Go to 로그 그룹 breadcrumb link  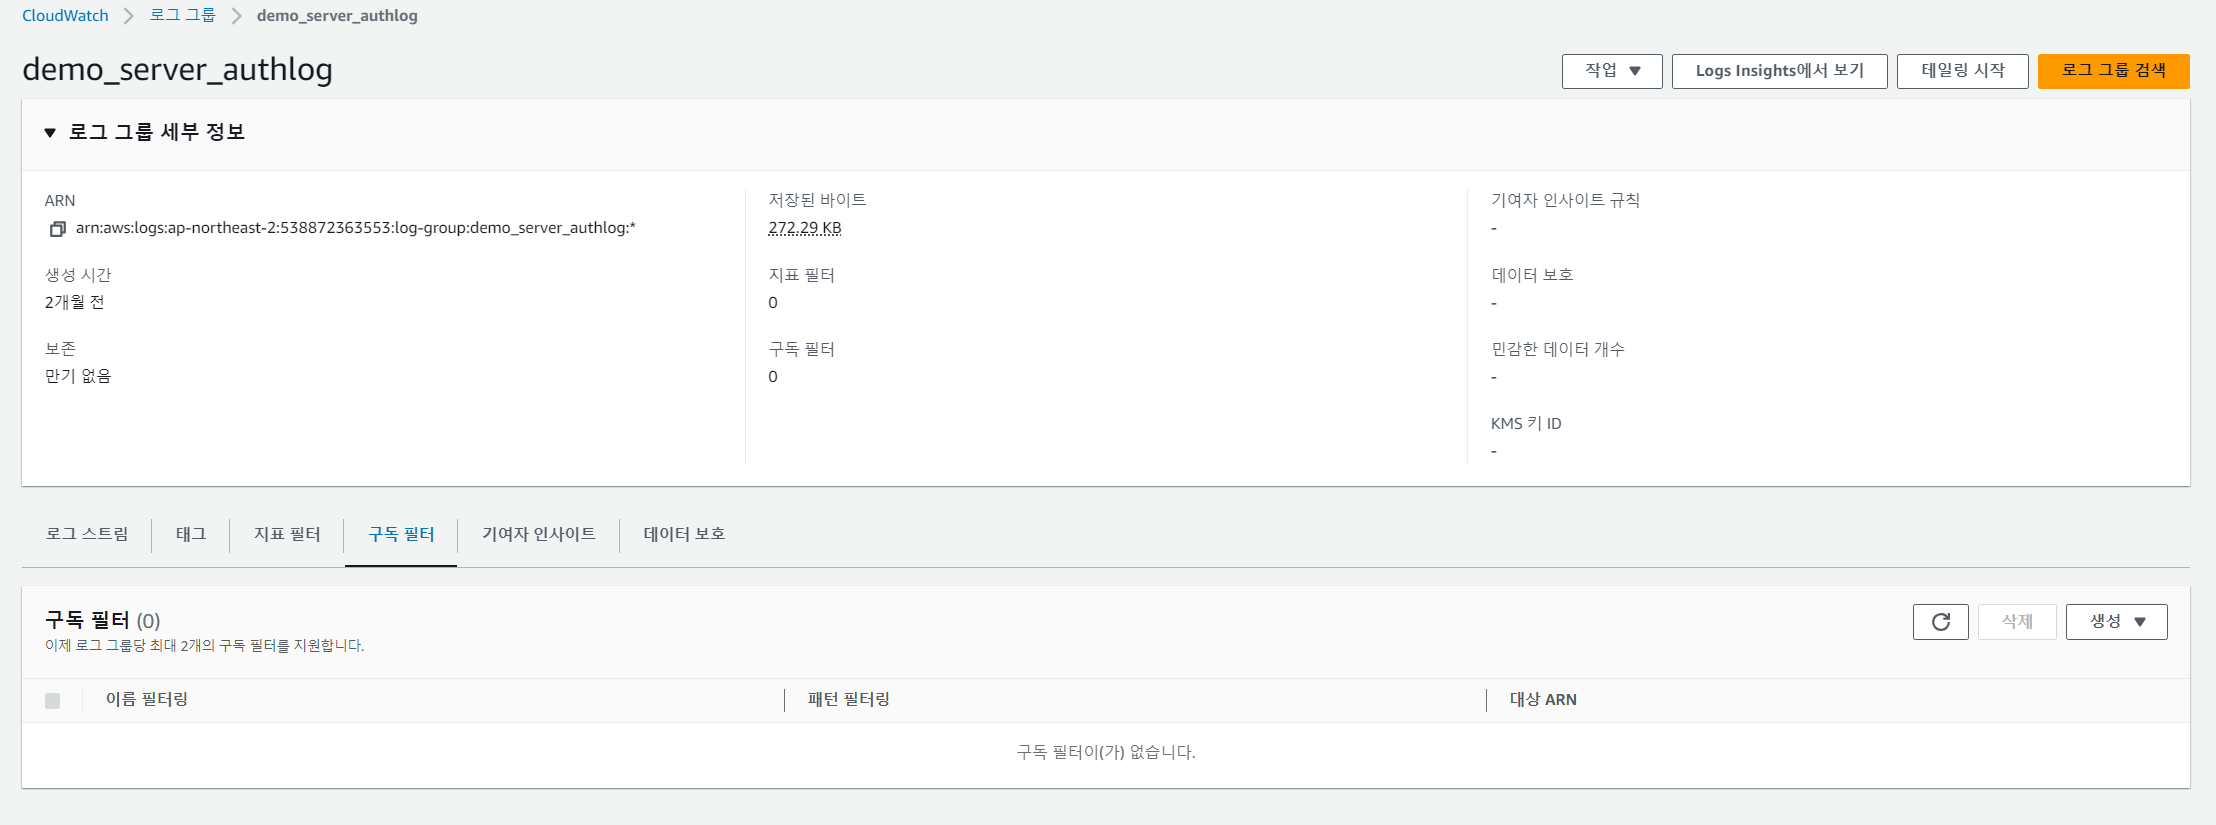(x=183, y=16)
